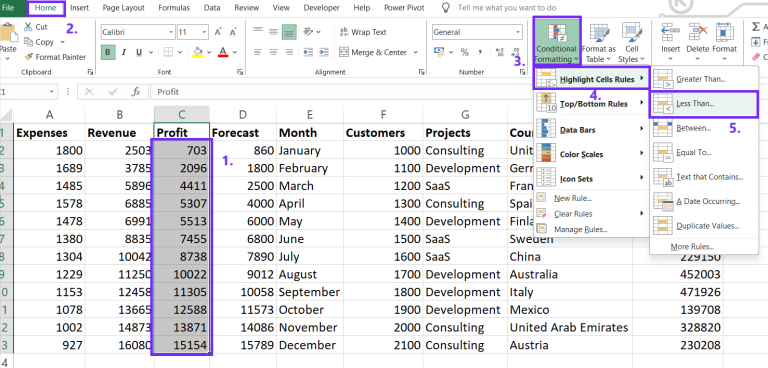Viewport: 768px width, 368px height.
Task: Open Color Scales submenu
Action: [592, 154]
